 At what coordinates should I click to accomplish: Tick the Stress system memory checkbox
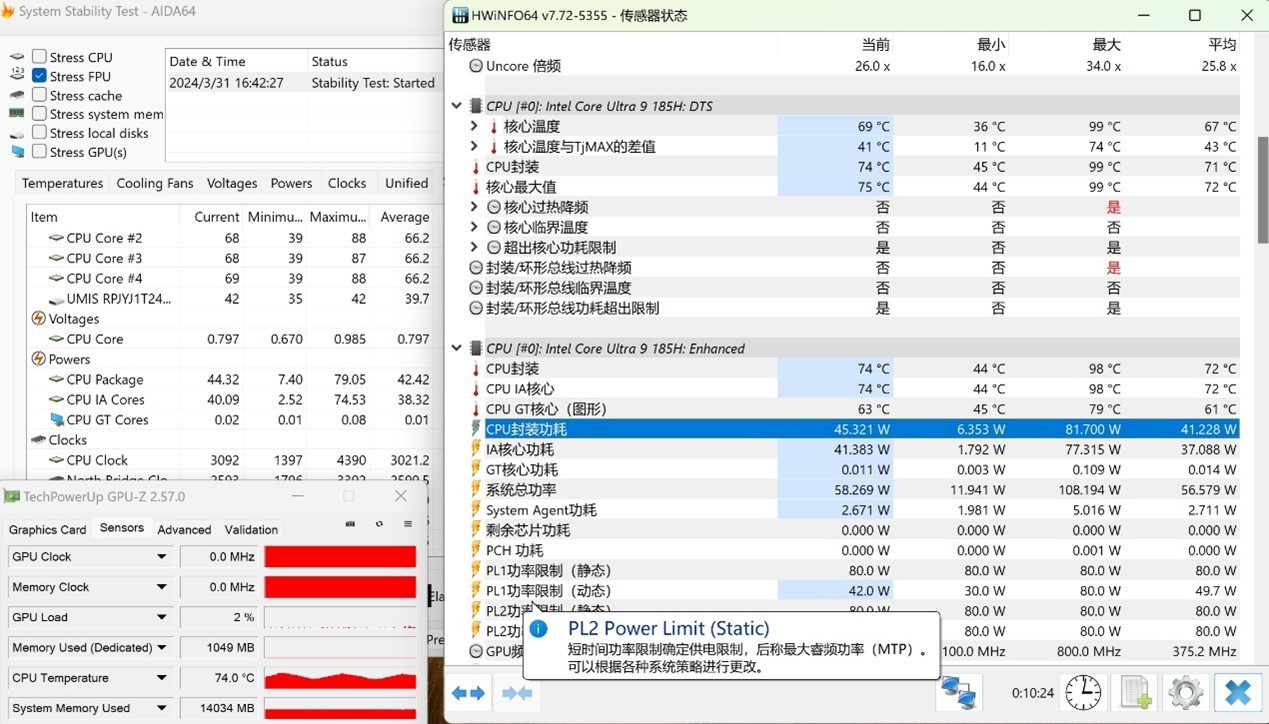(x=39, y=114)
